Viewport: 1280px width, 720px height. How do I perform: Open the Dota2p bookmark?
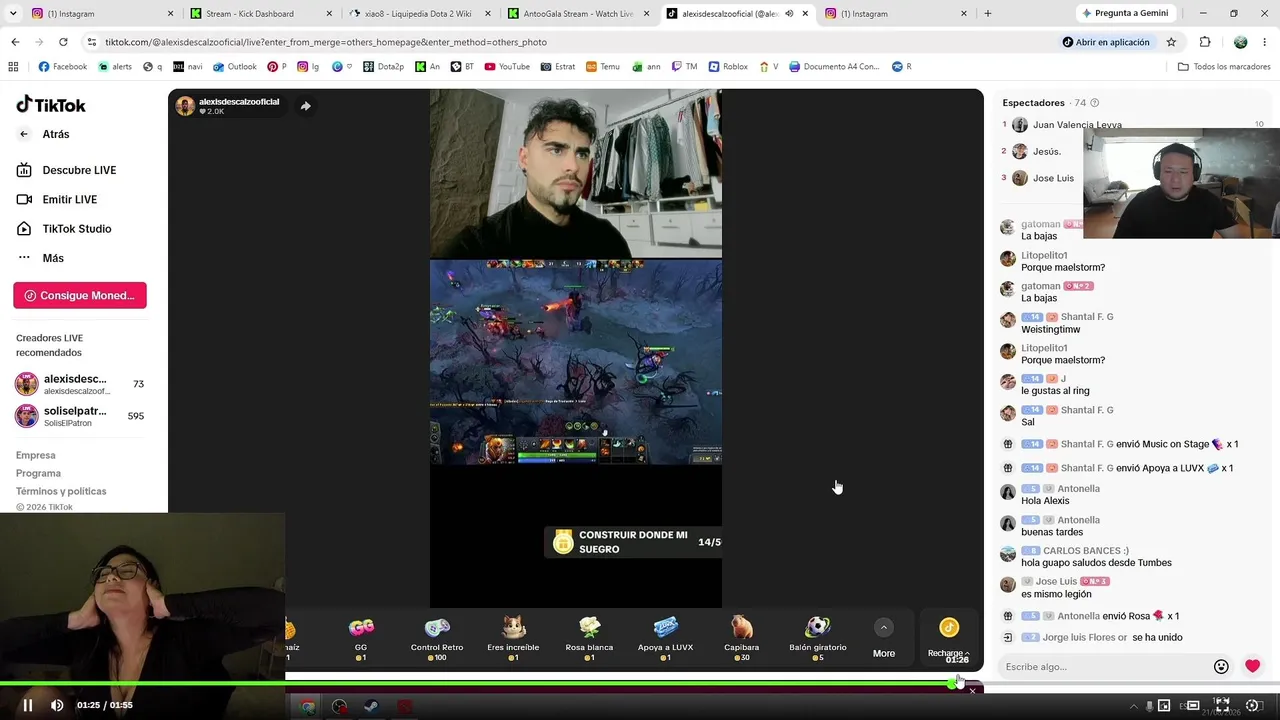click(x=384, y=67)
